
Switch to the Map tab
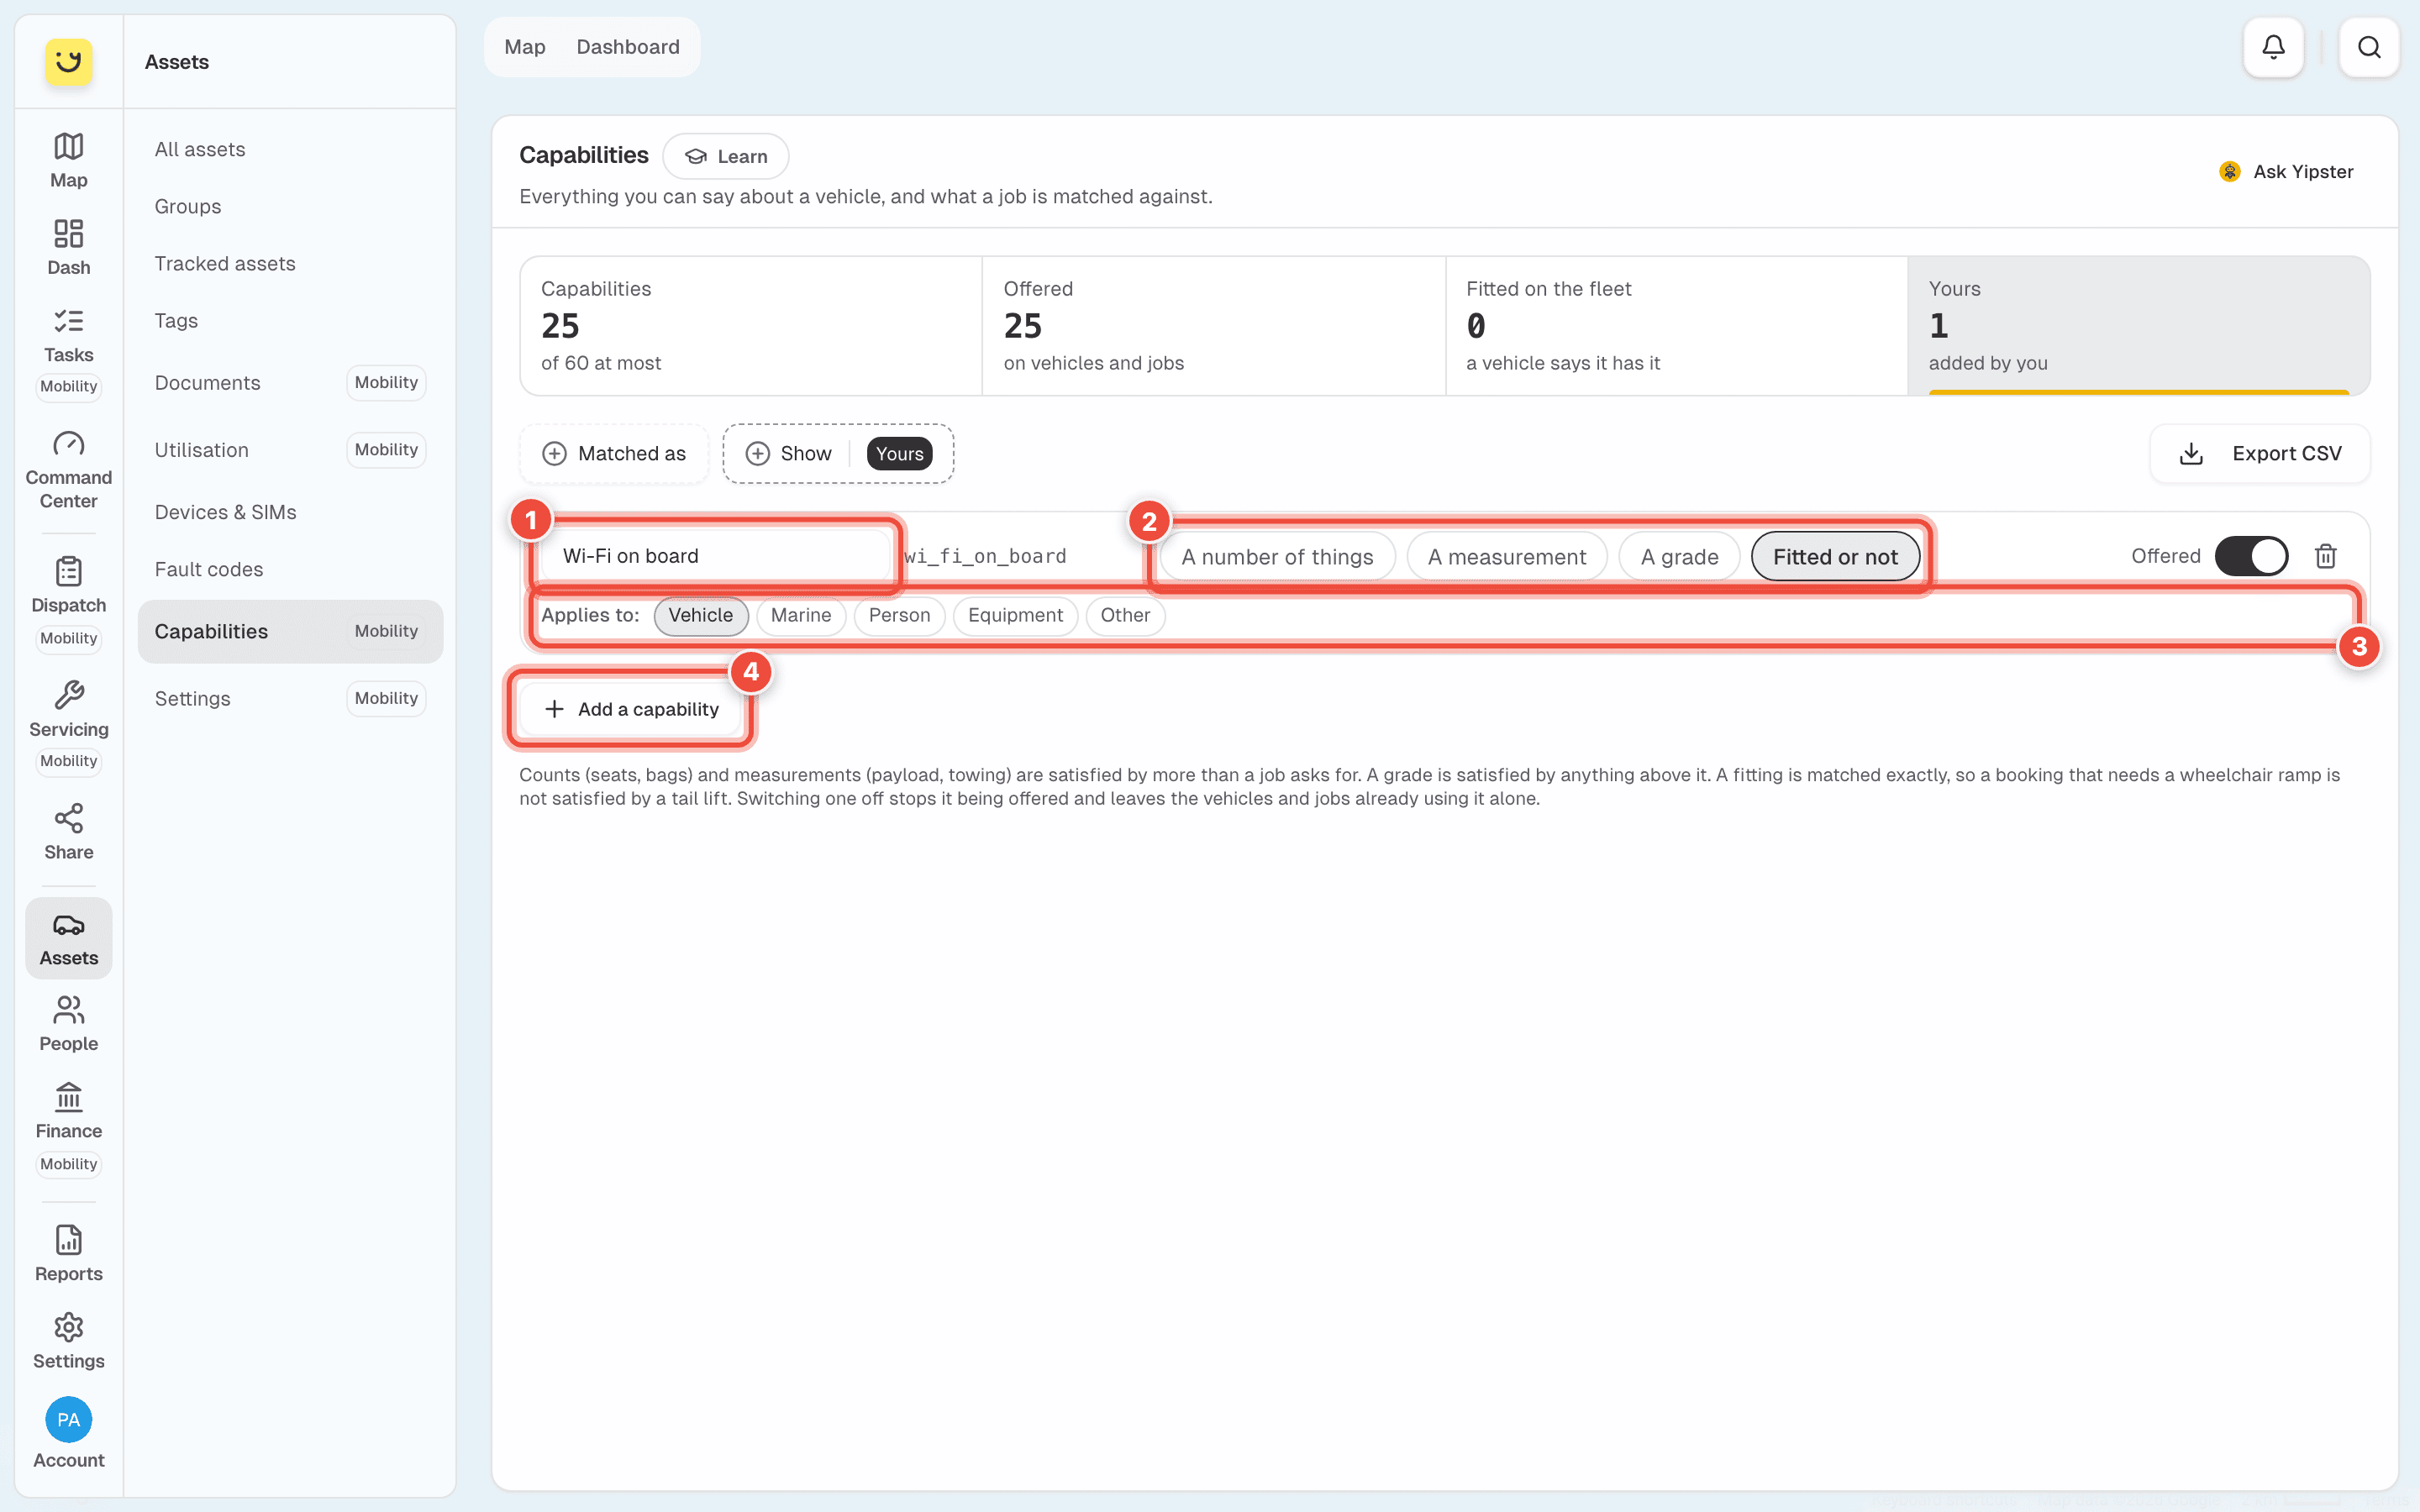pyautogui.click(x=524, y=47)
